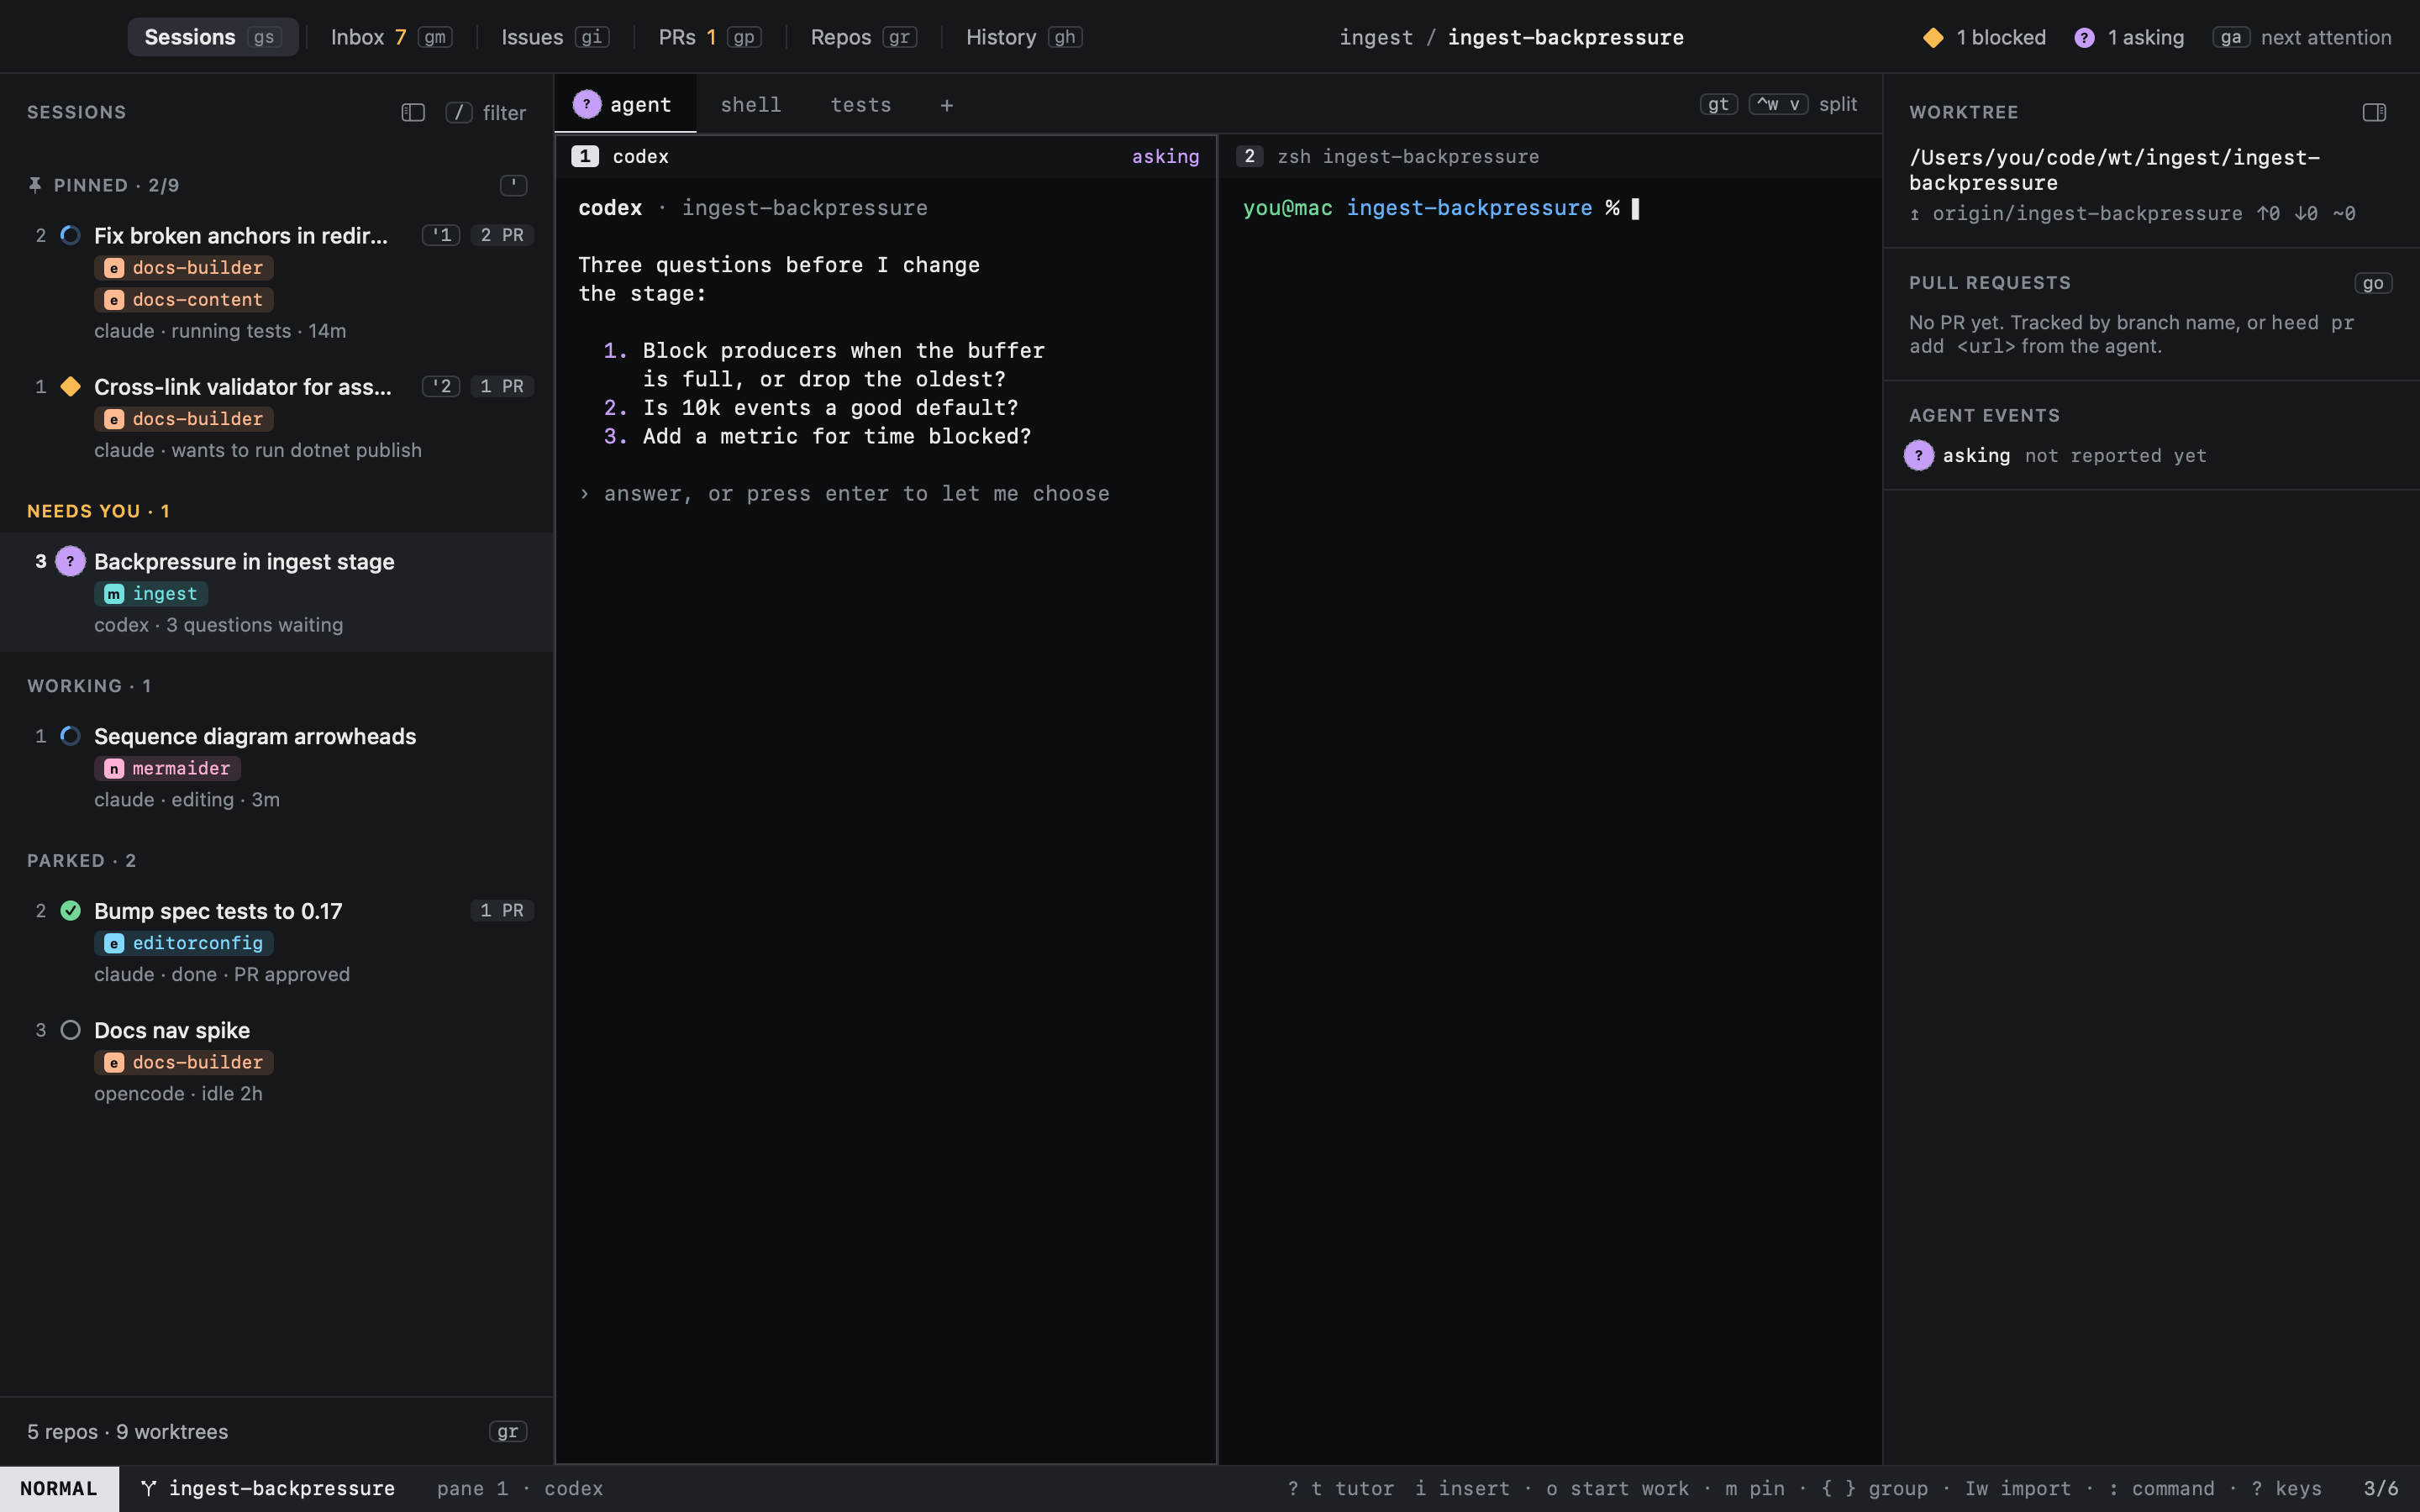Open the Sessions tab

[x=212, y=37]
